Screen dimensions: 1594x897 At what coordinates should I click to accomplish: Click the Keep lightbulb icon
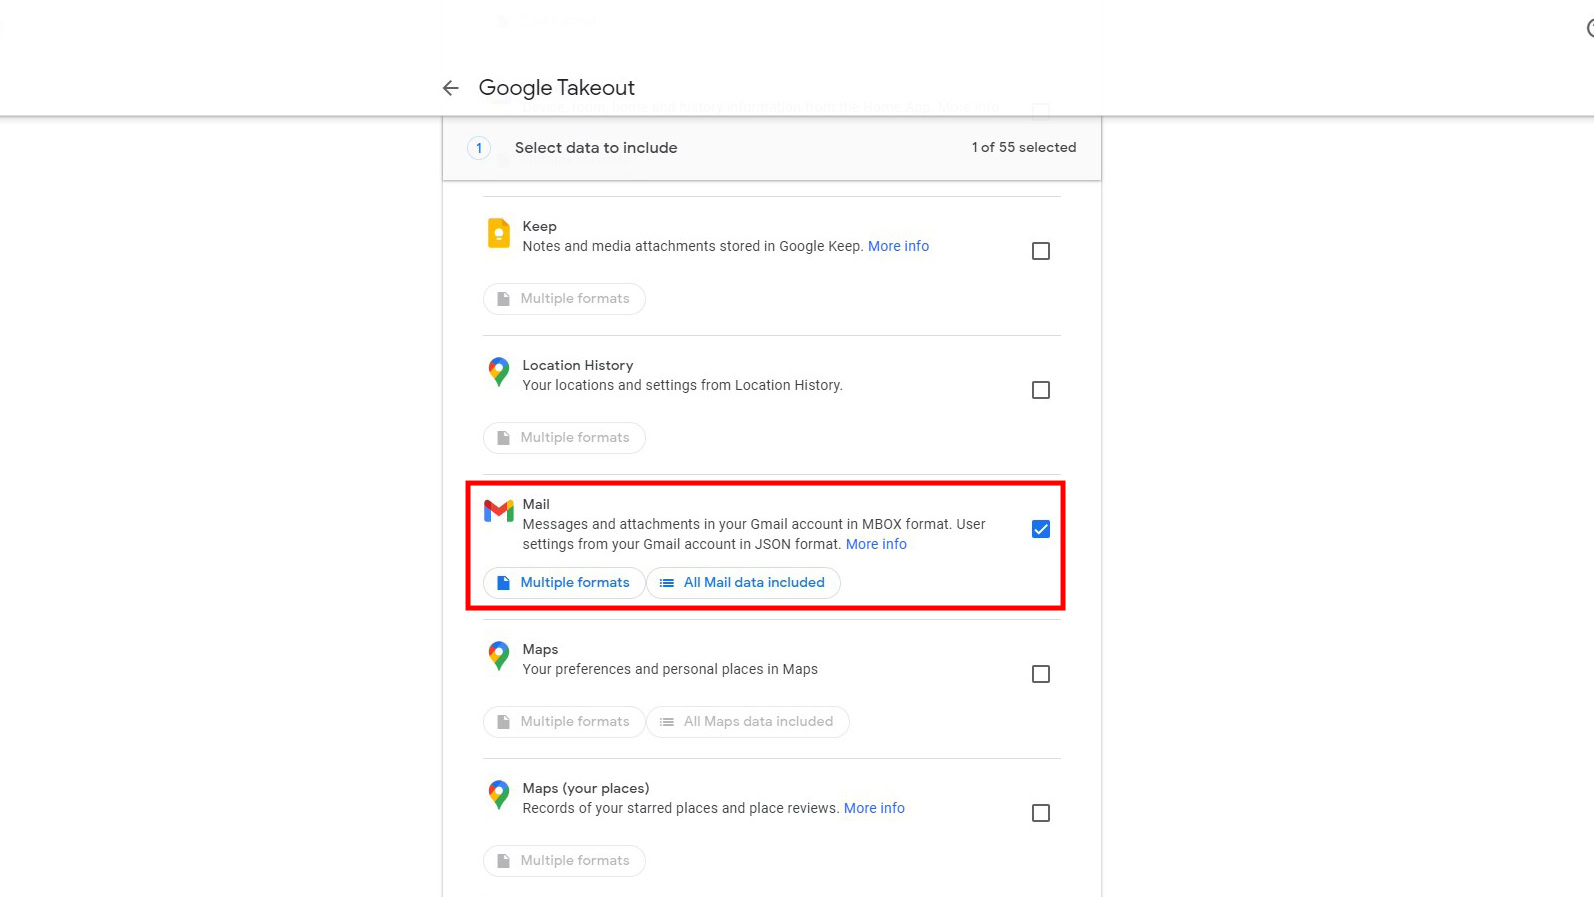[498, 233]
